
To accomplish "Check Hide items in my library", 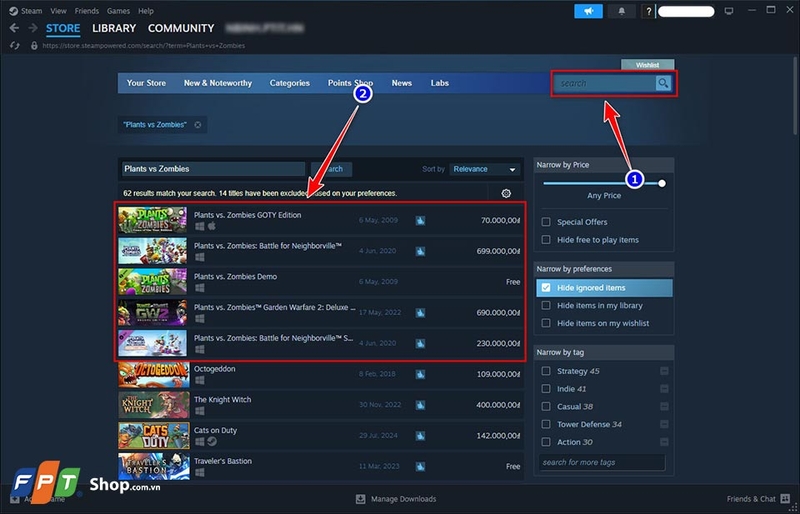I will point(546,306).
